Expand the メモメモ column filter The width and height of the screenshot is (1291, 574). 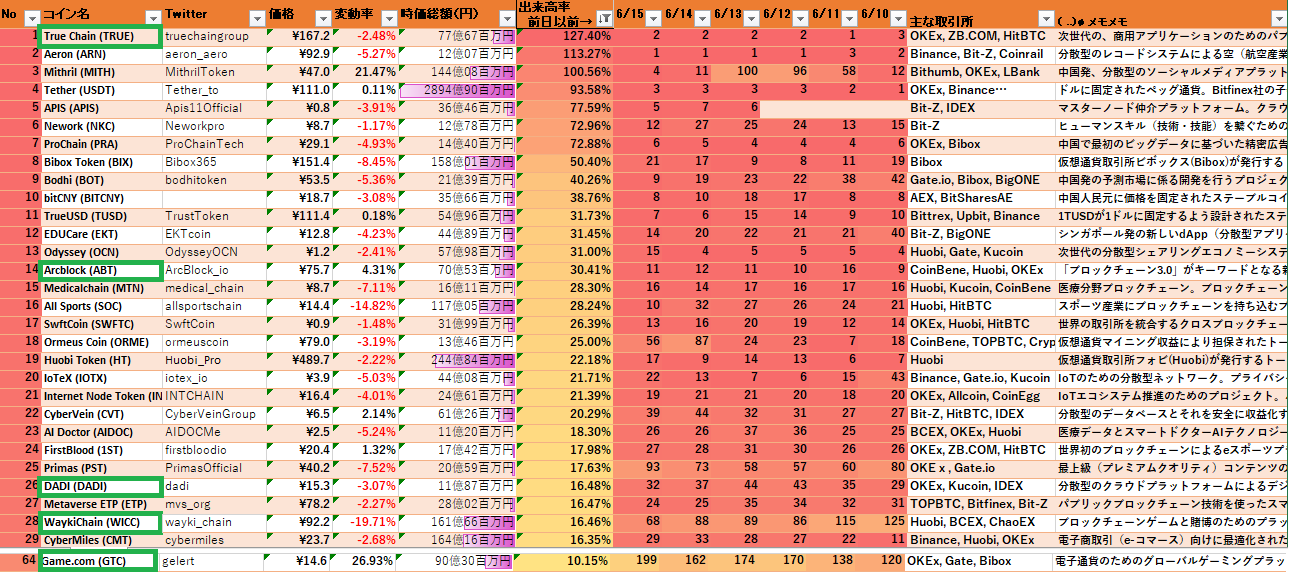(x=1278, y=17)
